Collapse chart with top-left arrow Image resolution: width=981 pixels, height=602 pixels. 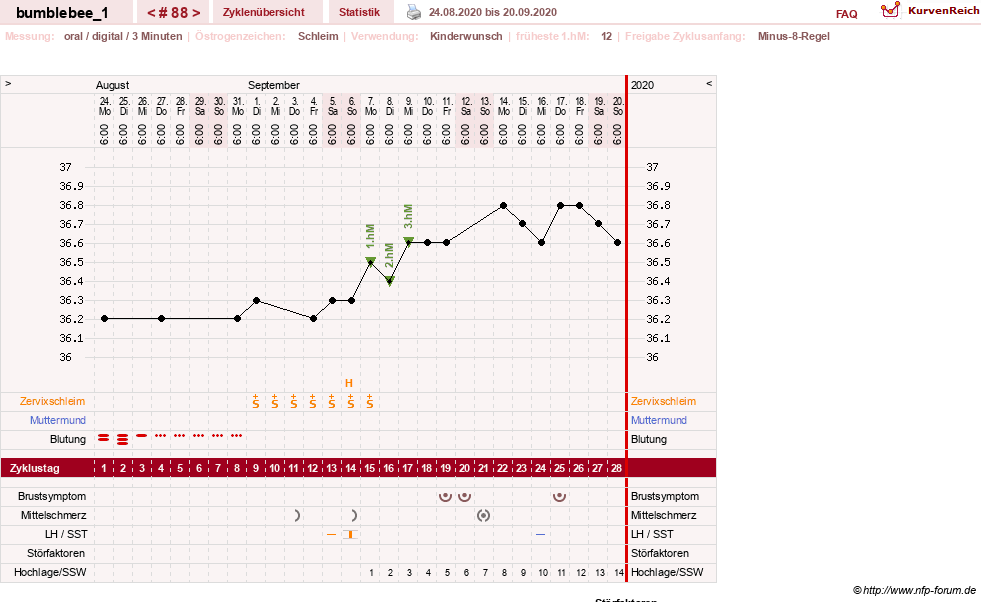pos(8,83)
